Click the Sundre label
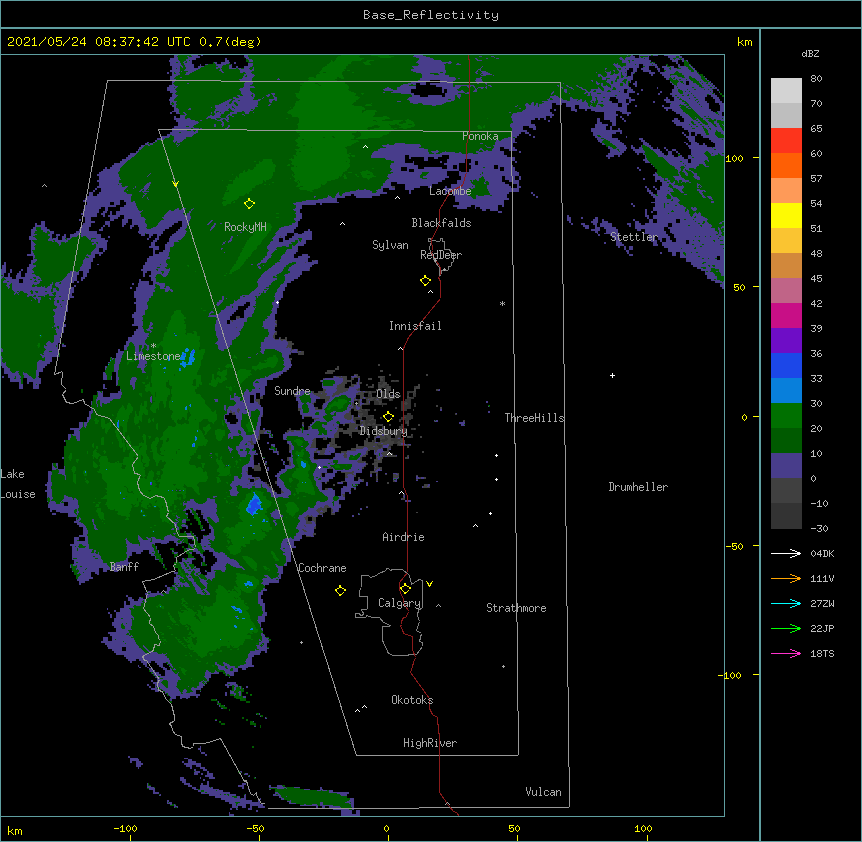862x842 pixels. point(292,391)
